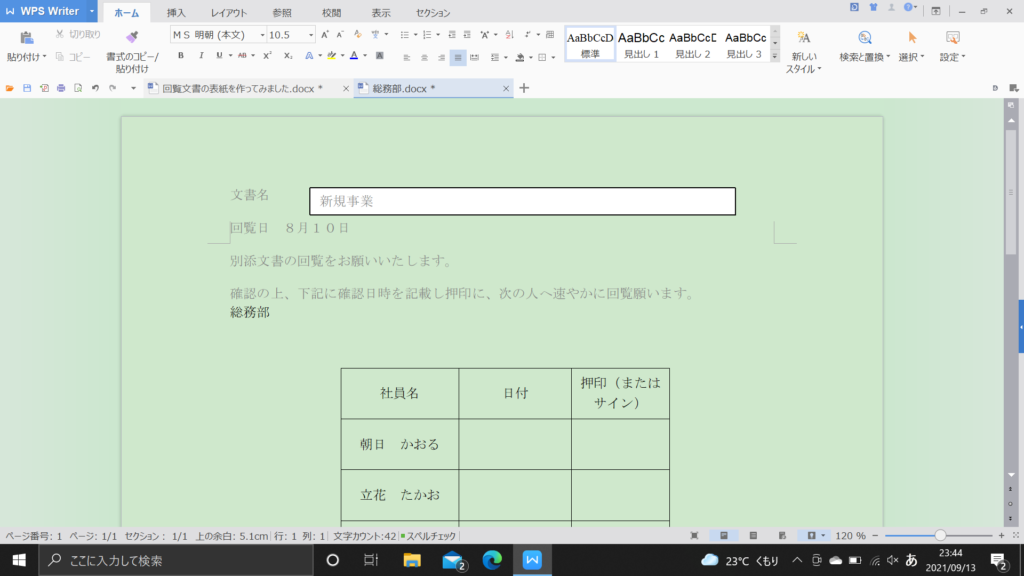Image resolution: width=1024 pixels, height=576 pixels.
Task: Open the font color dropdown arrow
Action: coord(365,57)
